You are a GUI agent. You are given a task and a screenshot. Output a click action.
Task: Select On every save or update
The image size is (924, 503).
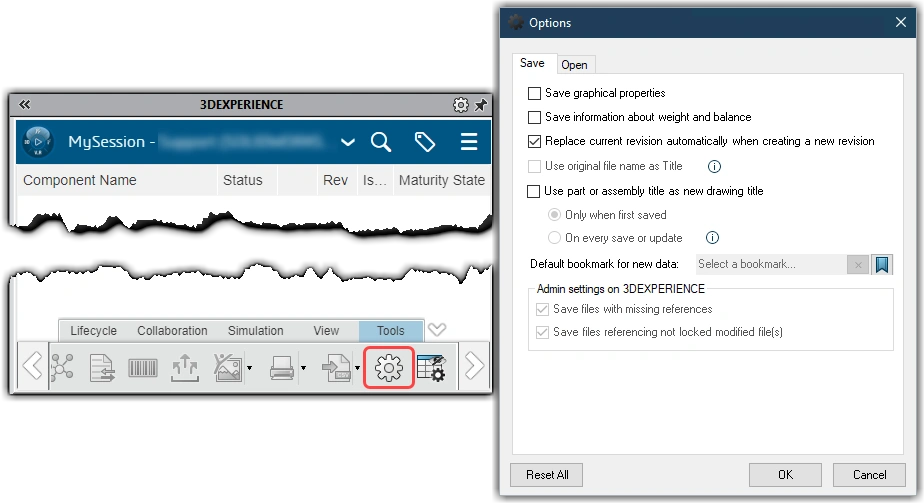(555, 238)
